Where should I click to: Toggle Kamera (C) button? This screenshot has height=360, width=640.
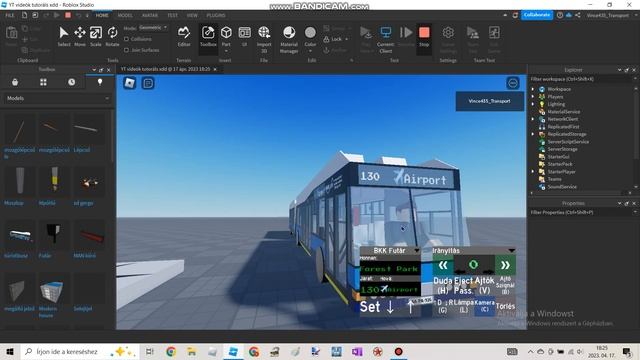coord(484,306)
